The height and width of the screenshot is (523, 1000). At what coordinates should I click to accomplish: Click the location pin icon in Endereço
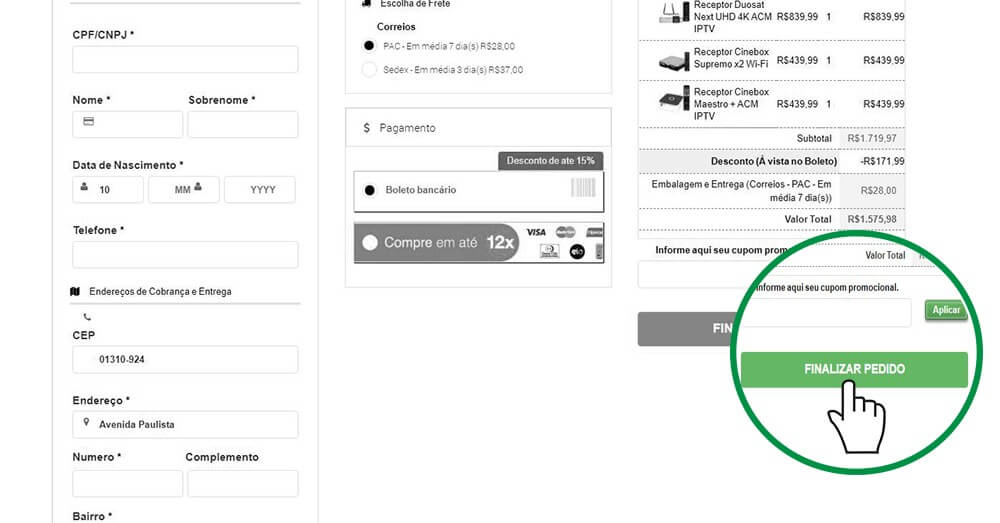pos(86,422)
